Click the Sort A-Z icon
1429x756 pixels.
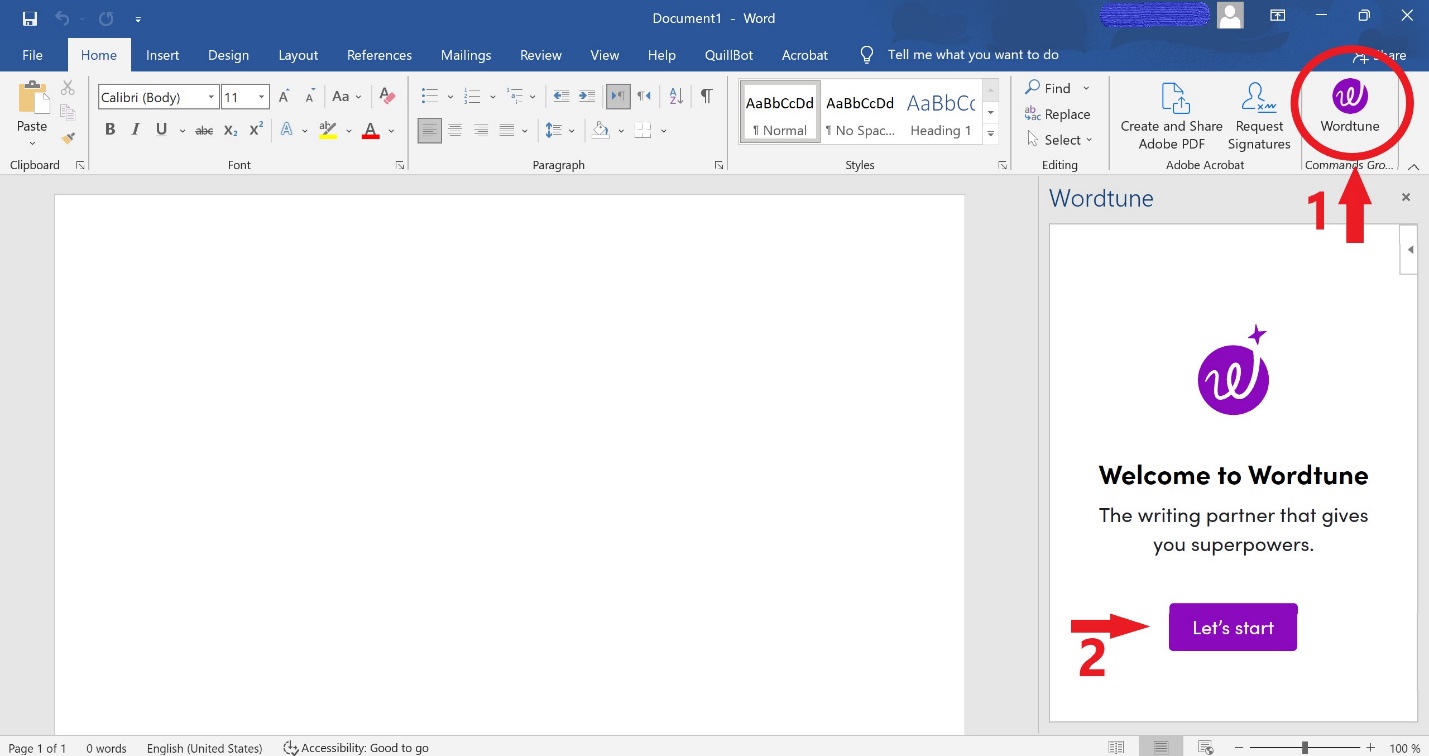(676, 97)
